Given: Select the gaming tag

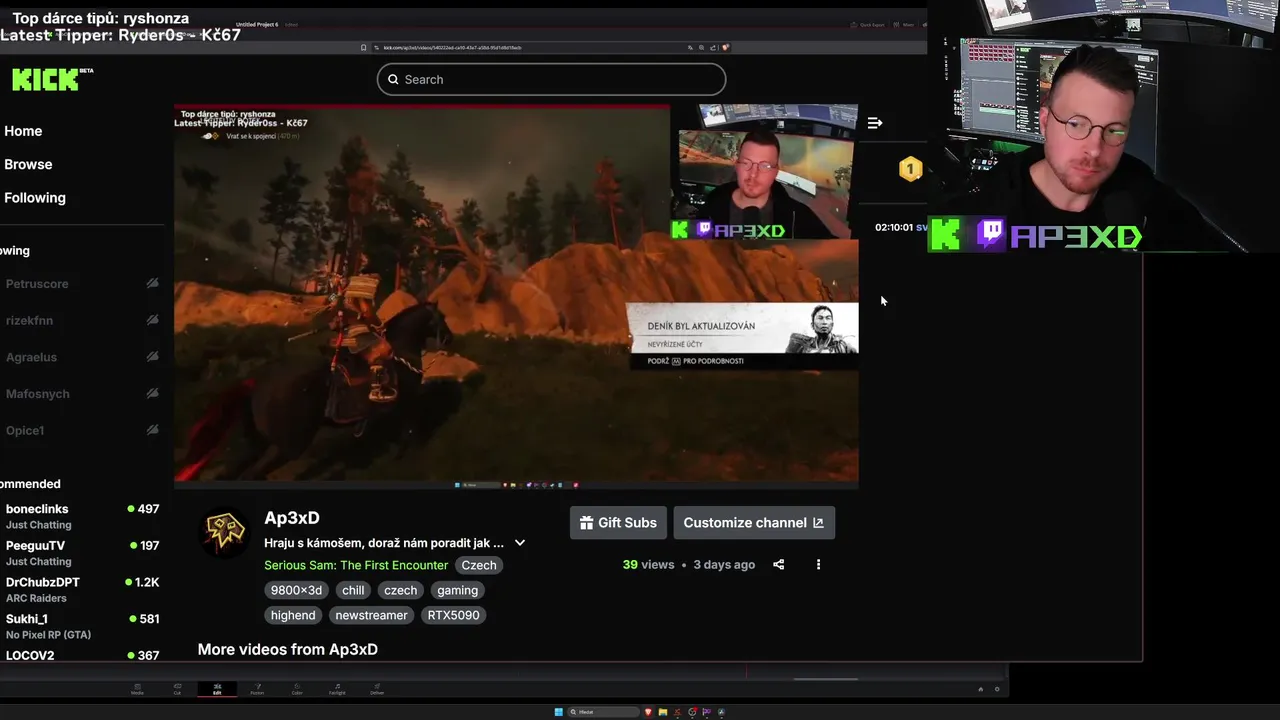Looking at the screenshot, I should (457, 590).
